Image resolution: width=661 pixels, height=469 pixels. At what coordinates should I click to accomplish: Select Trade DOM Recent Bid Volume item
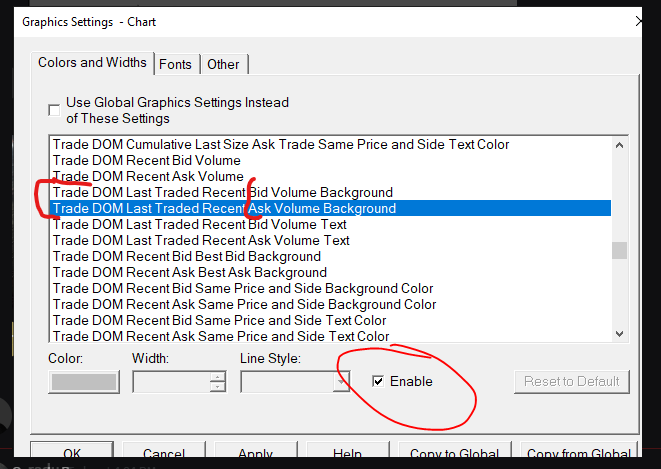coord(147,160)
